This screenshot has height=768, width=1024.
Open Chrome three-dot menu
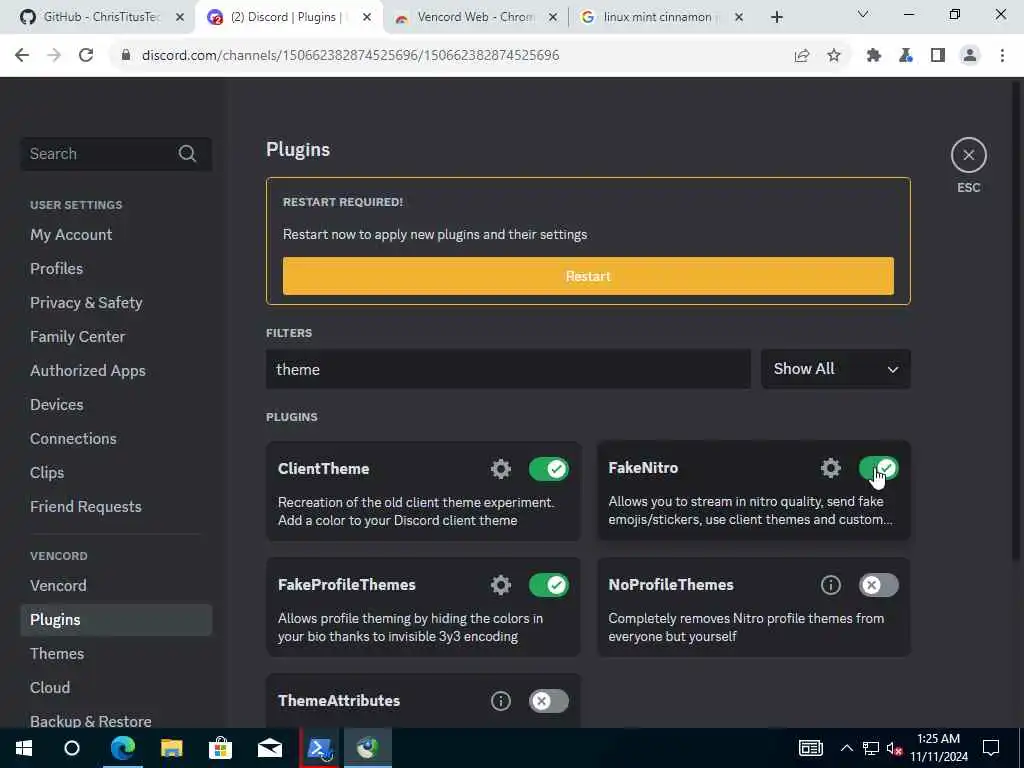pos(1002,56)
